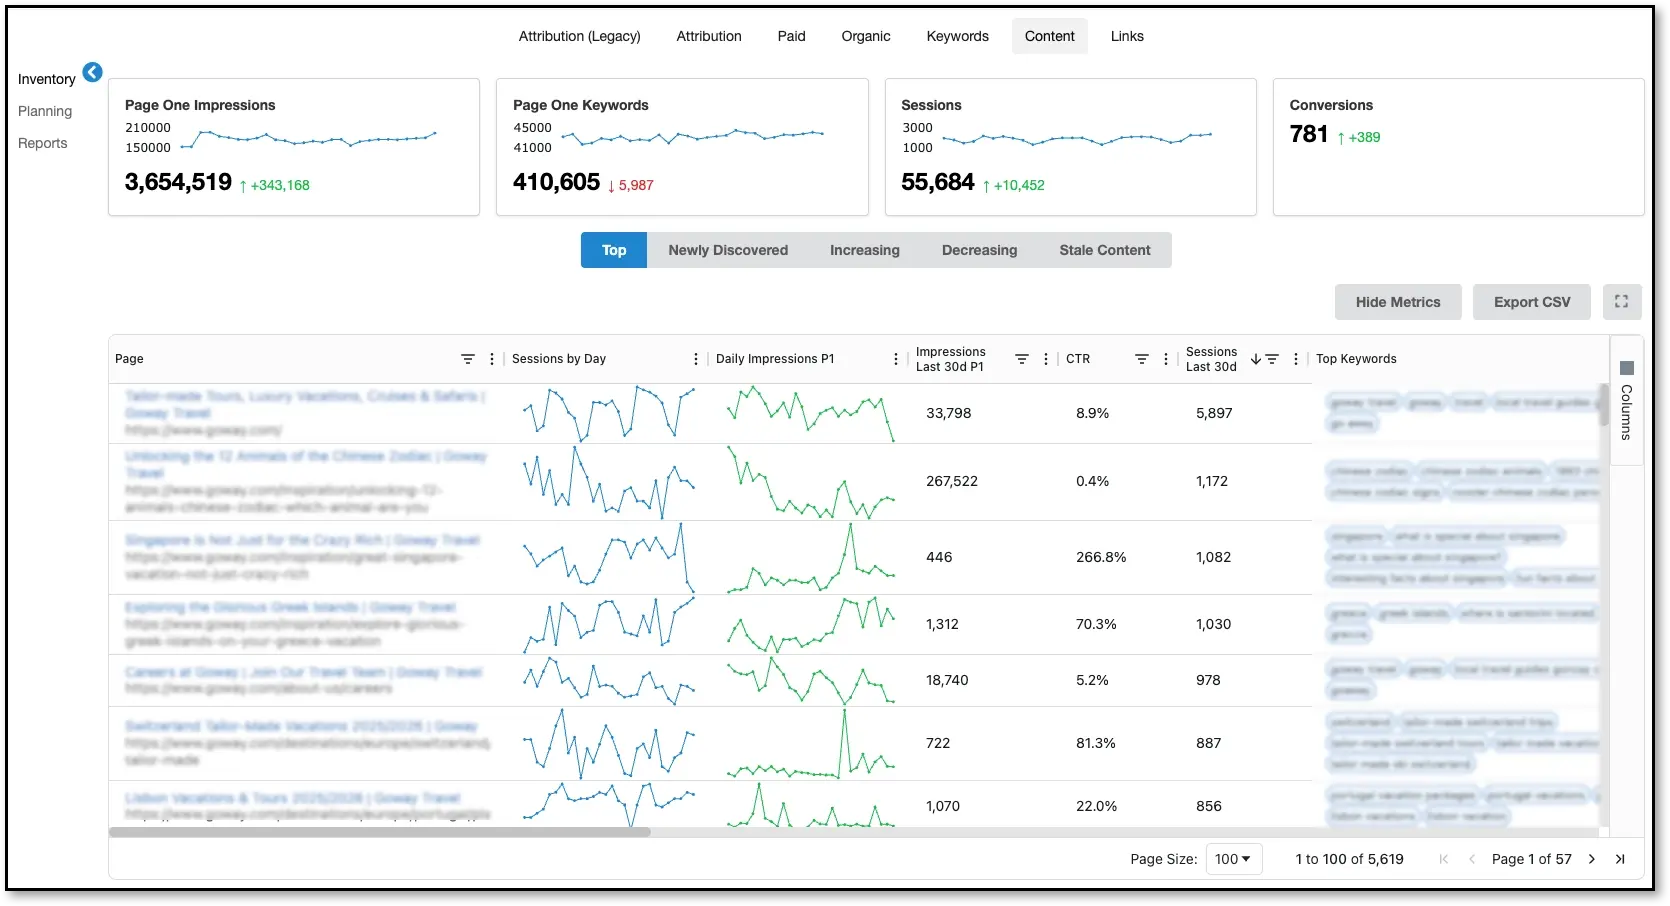Image resolution: width=1670 pixels, height=906 pixels.
Task: Open three-dot menu of Sessions by Day column
Action: (696, 359)
